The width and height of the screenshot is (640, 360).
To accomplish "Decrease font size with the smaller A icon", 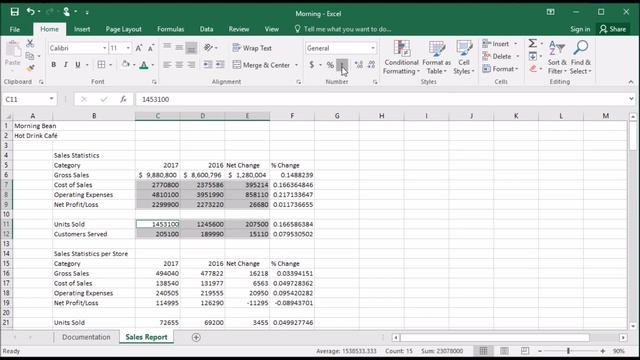I will coord(151,48).
